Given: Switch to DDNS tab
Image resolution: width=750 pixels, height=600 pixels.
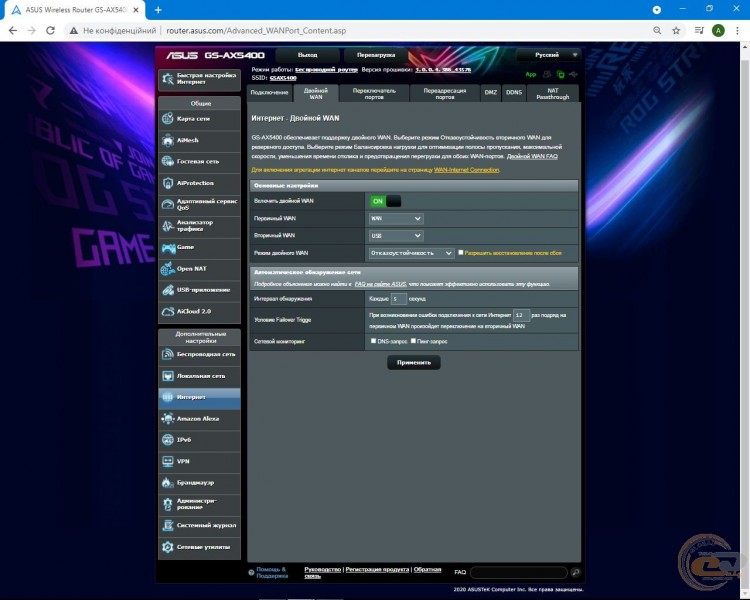Looking at the screenshot, I should click(514, 93).
